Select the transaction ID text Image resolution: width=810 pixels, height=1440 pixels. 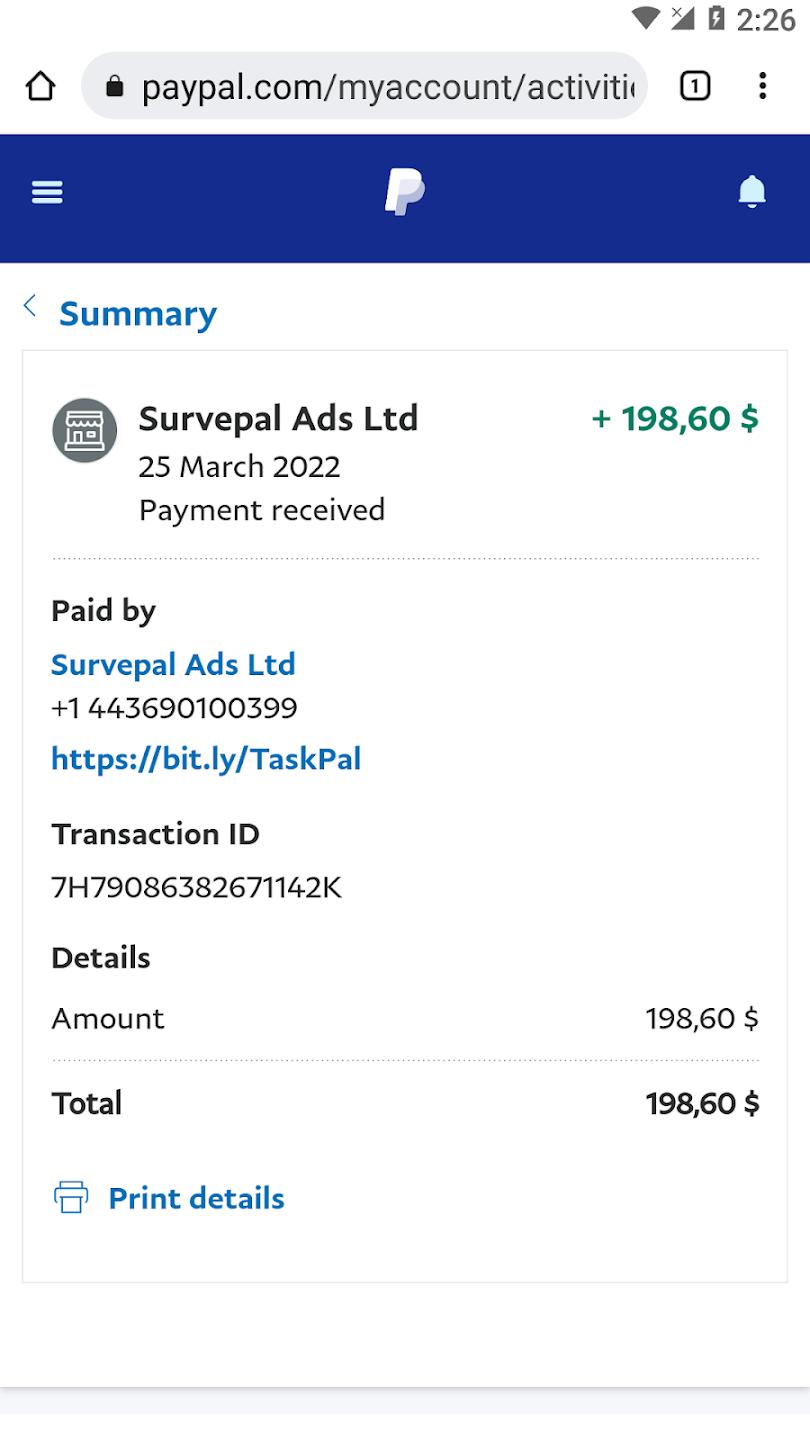point(196,887)
